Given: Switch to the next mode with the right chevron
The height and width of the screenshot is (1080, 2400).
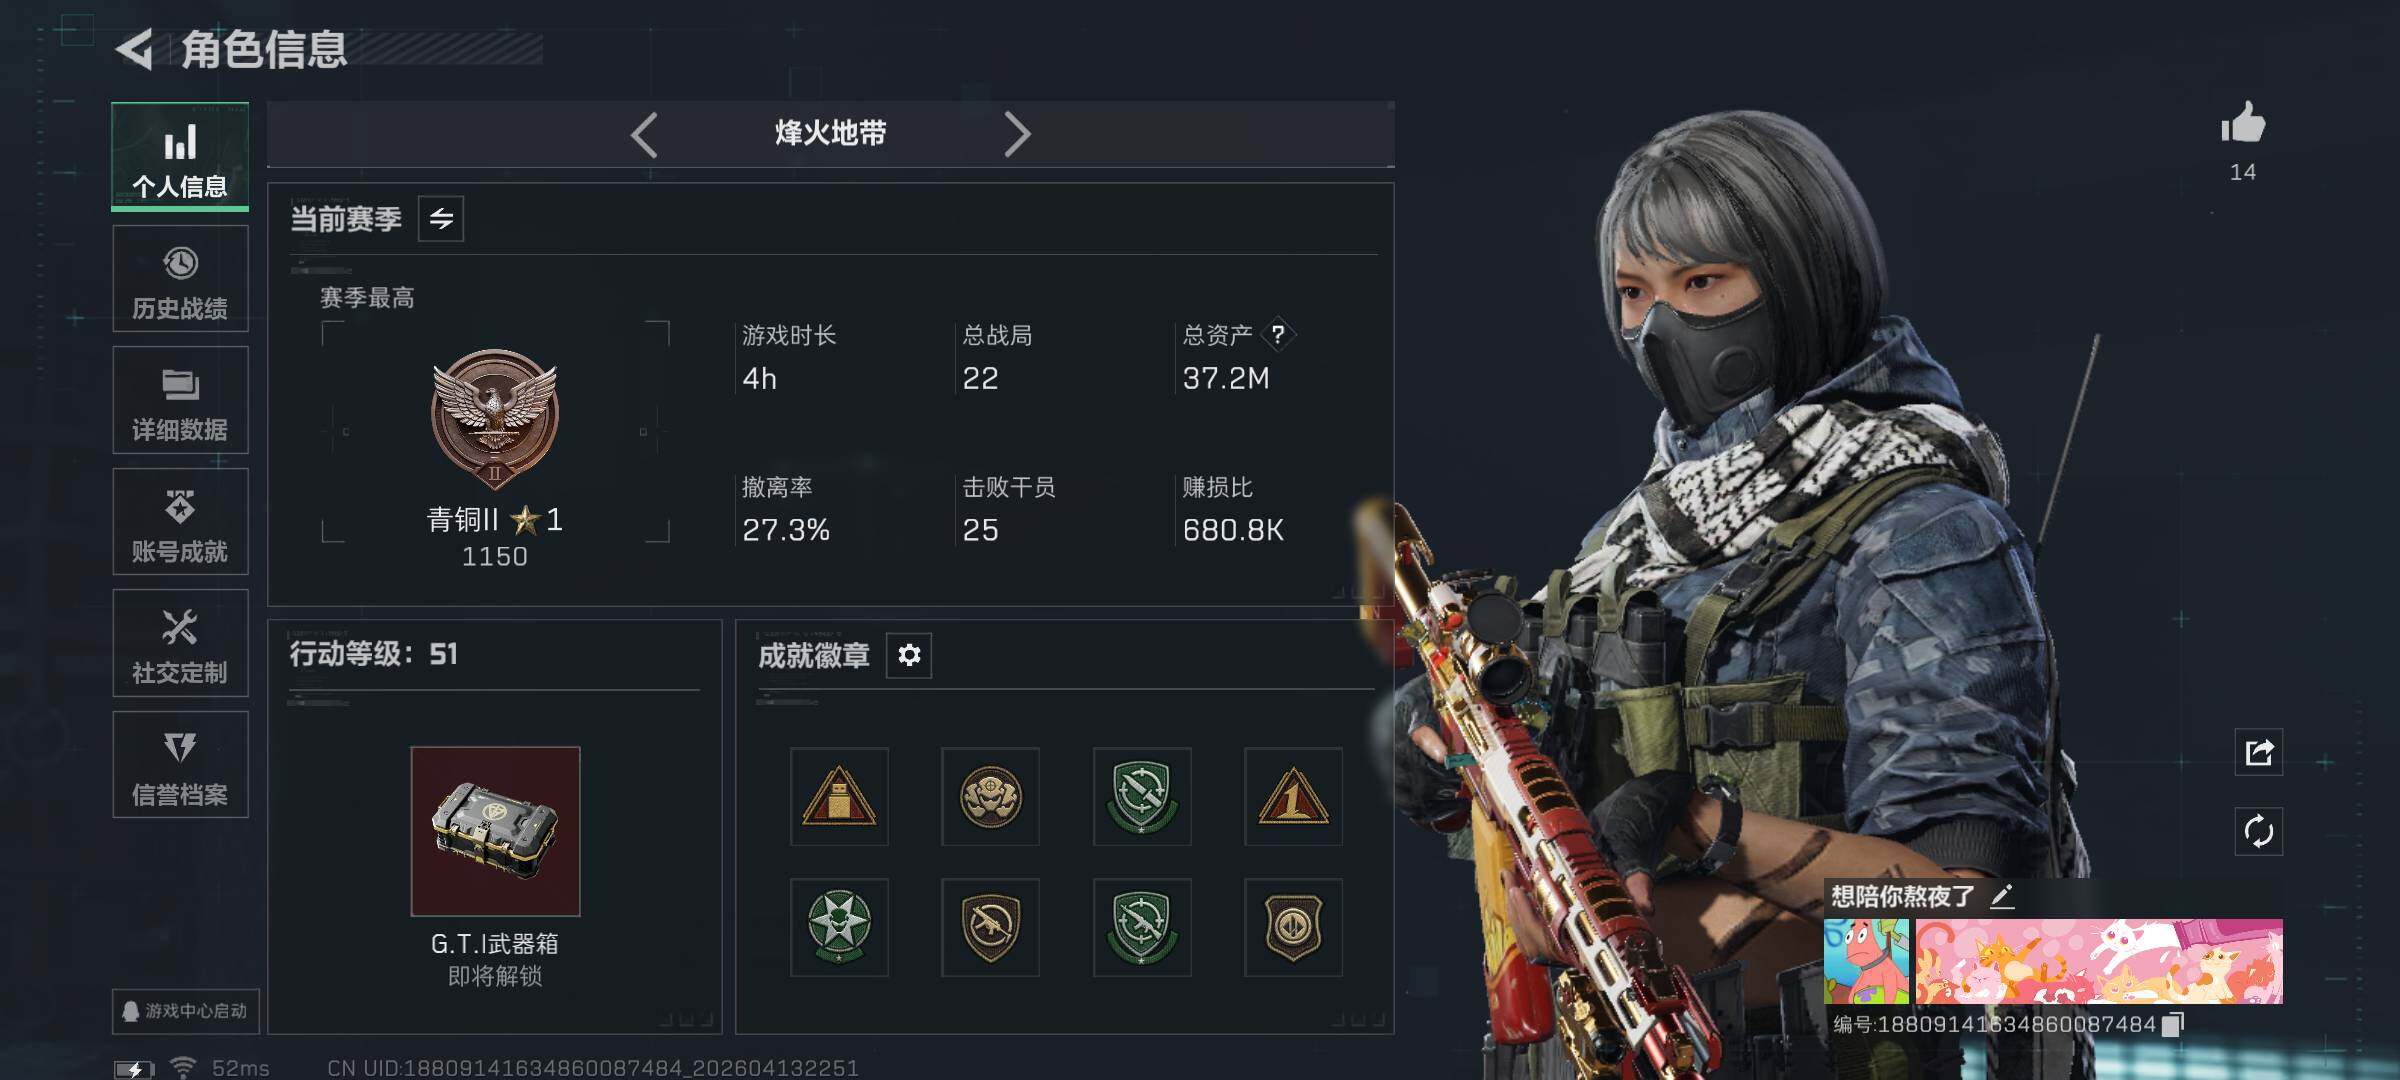Looking at the screenshot, I should (x=1017, y=134).
